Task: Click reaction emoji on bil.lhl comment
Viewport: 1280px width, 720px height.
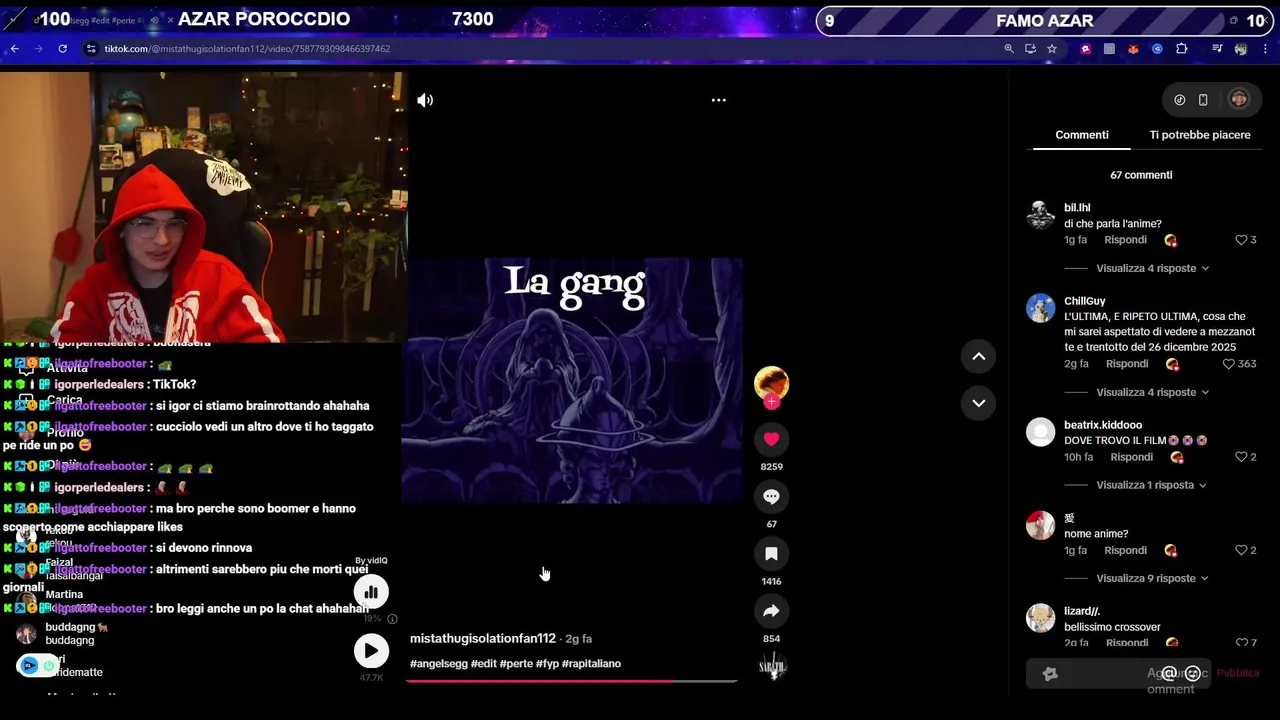Action: click(1171, 240)
